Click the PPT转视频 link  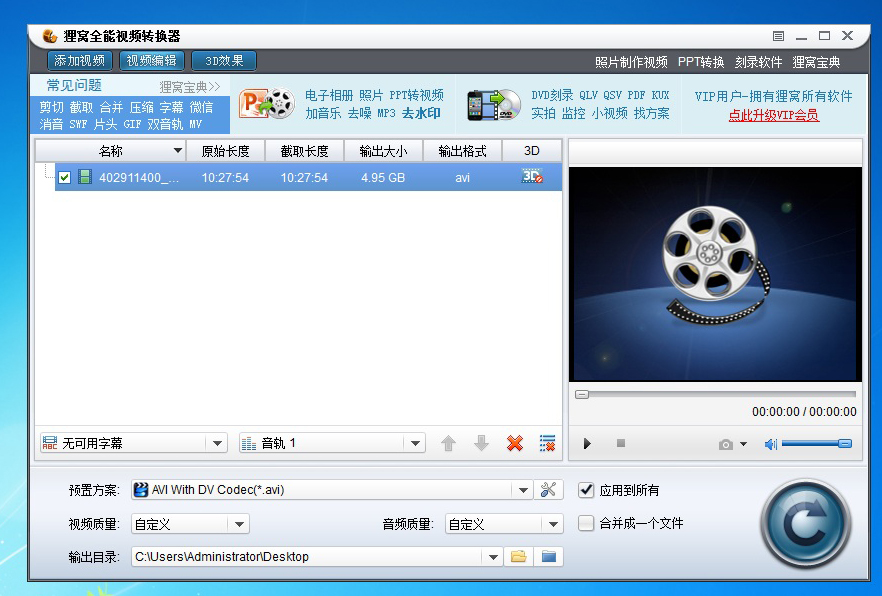pos(416,95)
